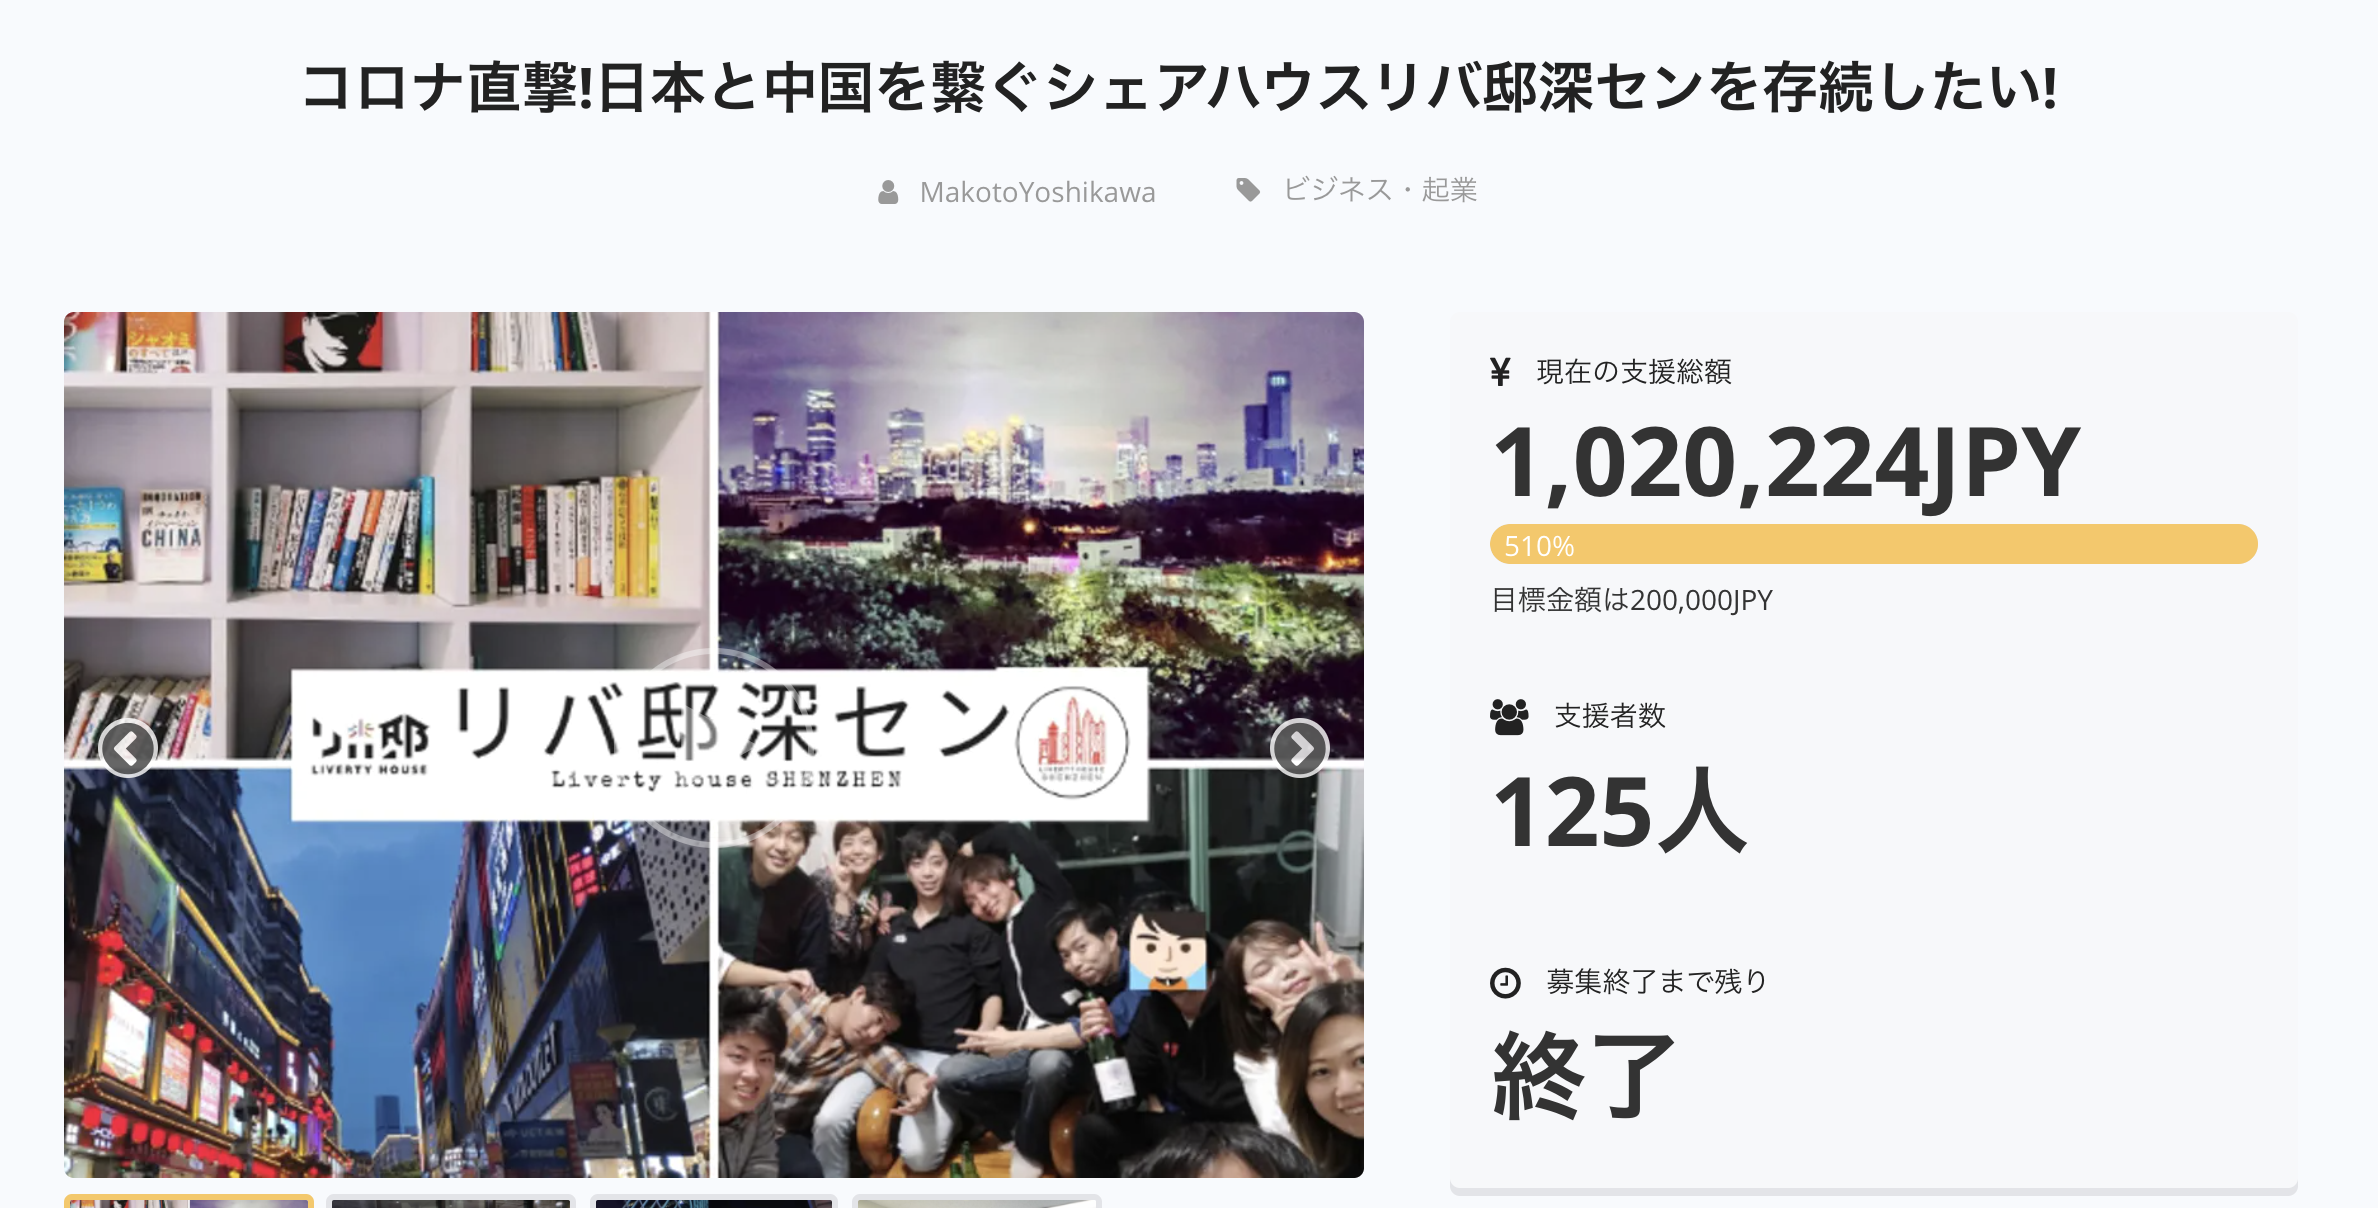Open the ビジネス・起業 category link
The width and height of the screenshot is (2378, 1208).
click(x=1380, y=189)
